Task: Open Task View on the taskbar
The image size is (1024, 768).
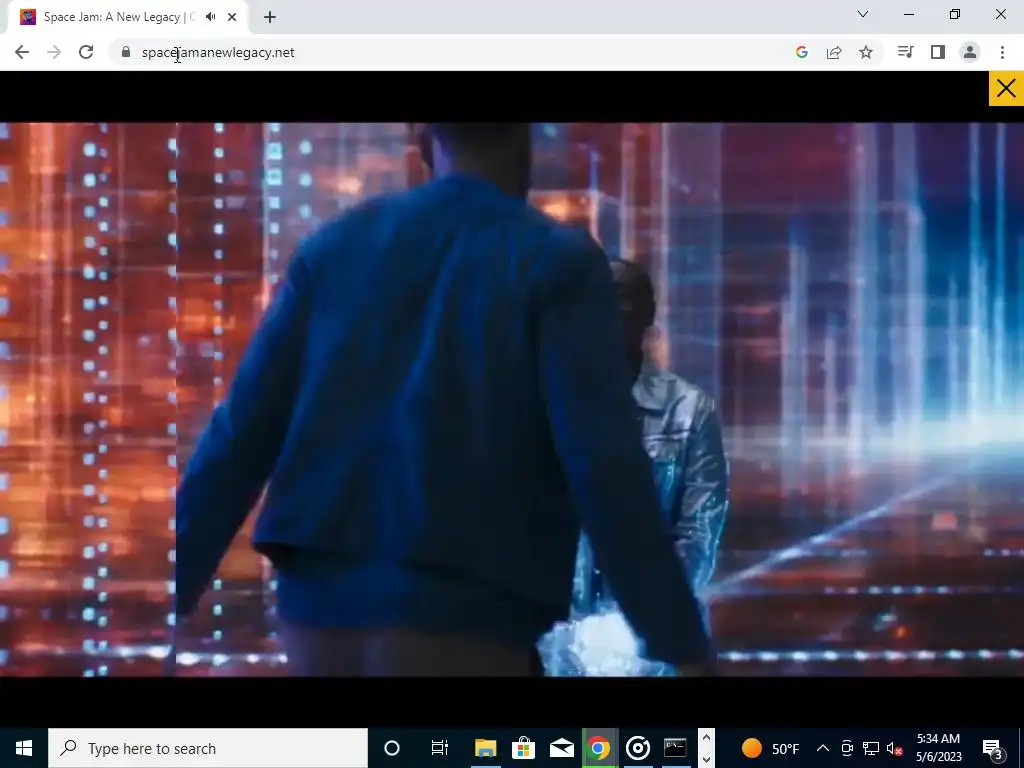Action: click(440, 748)
